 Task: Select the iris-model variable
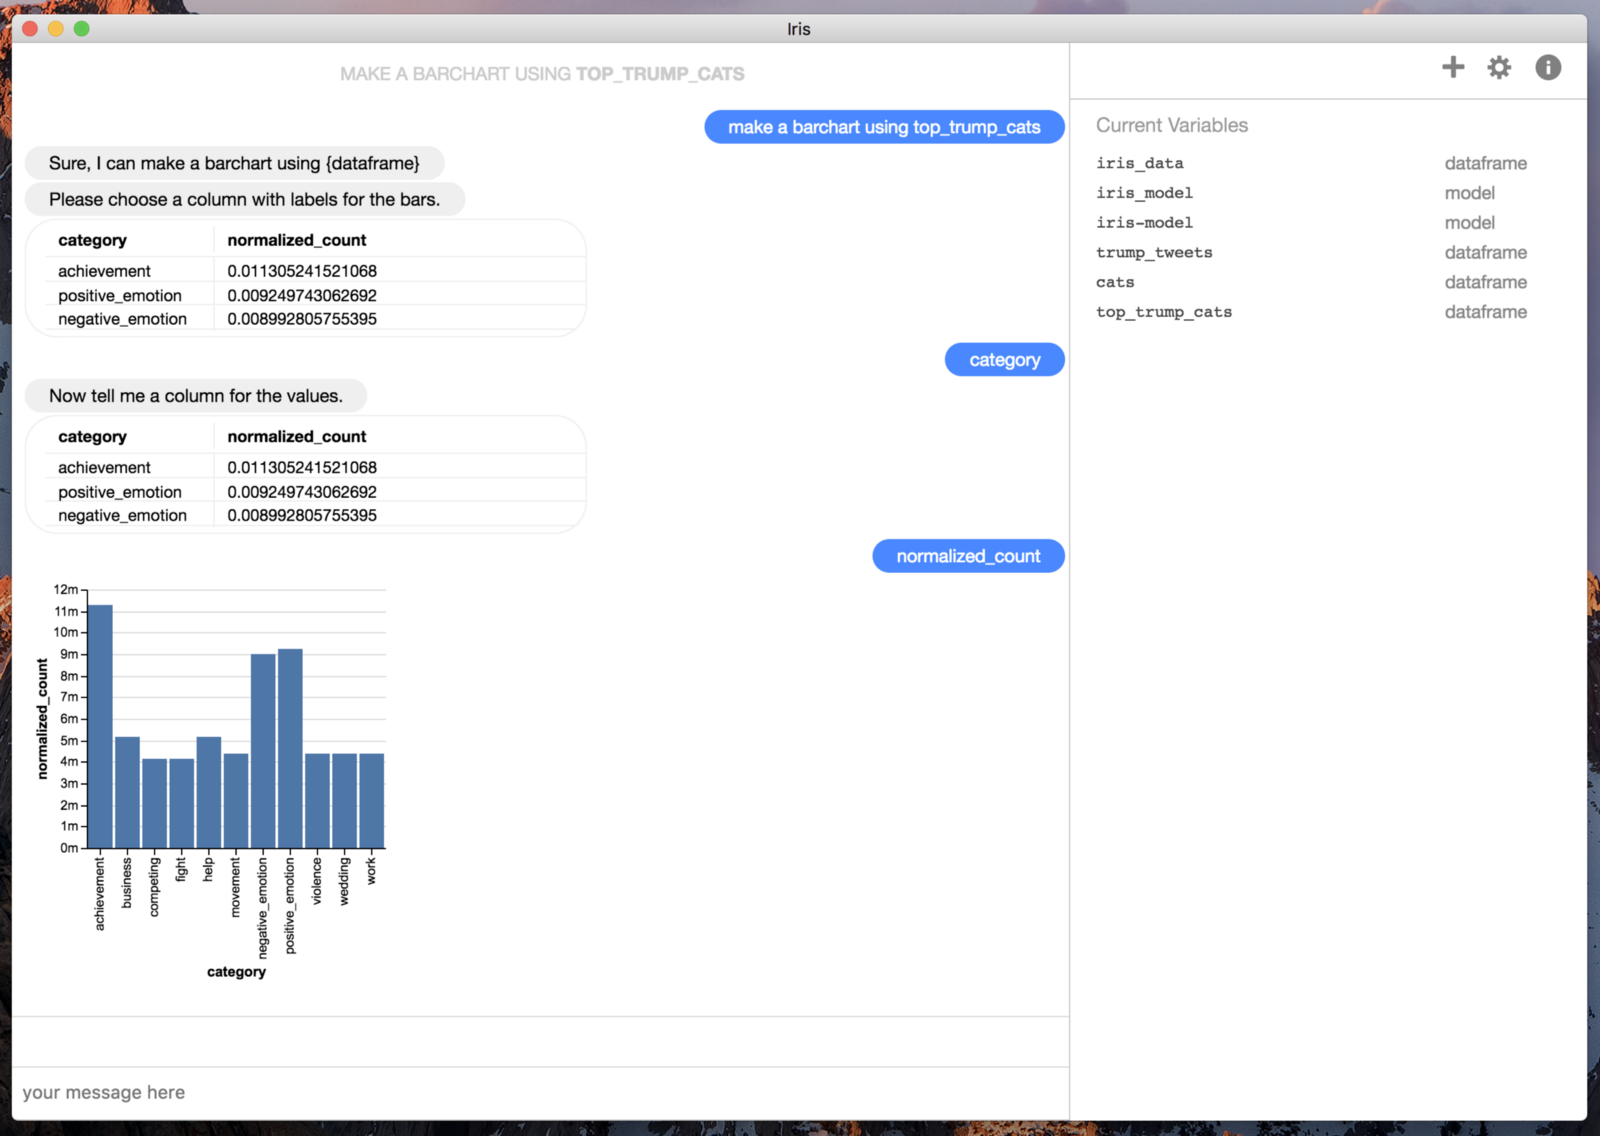click(x=1145, y=223)
